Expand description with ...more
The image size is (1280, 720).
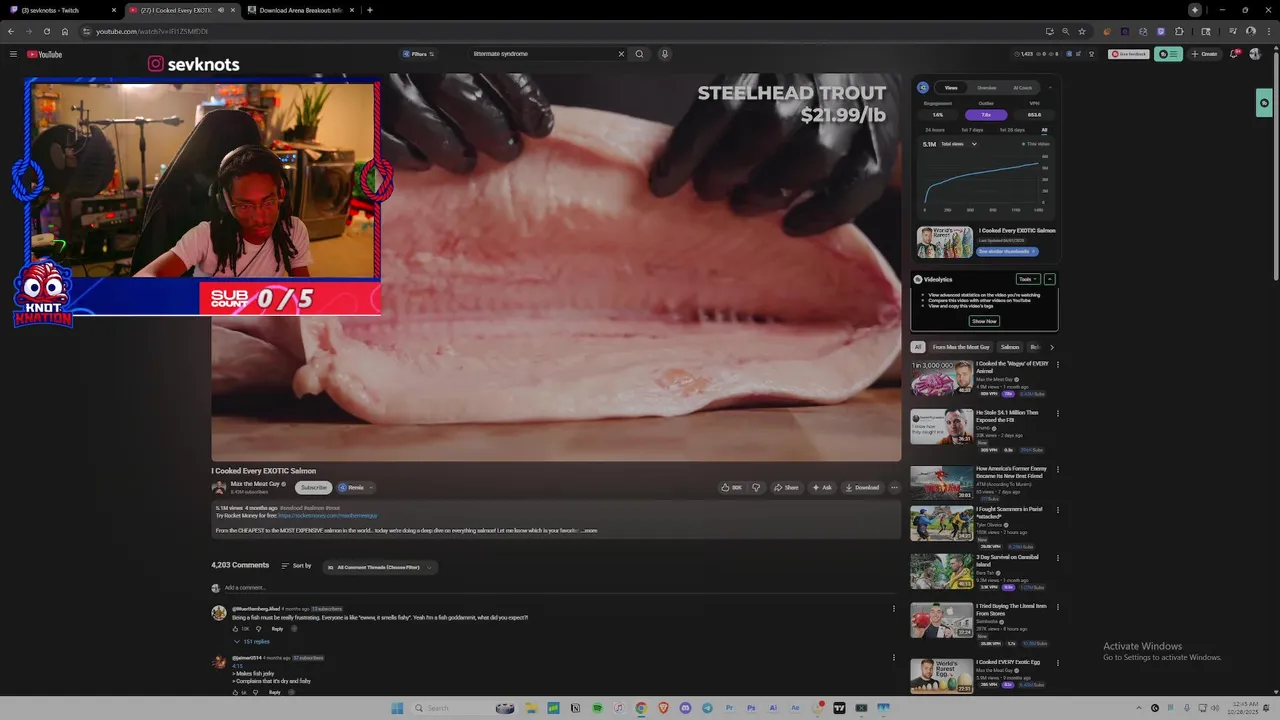(x=589, y=530)
